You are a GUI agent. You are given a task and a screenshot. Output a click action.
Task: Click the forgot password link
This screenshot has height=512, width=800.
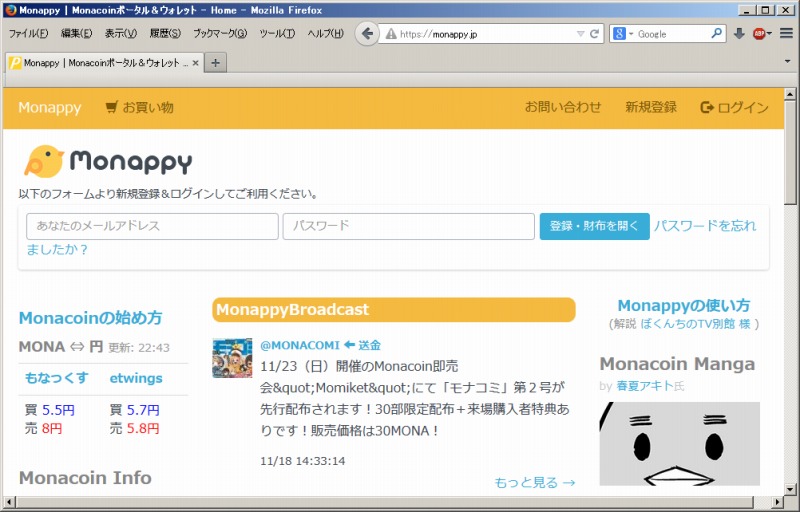coord(705,226)
